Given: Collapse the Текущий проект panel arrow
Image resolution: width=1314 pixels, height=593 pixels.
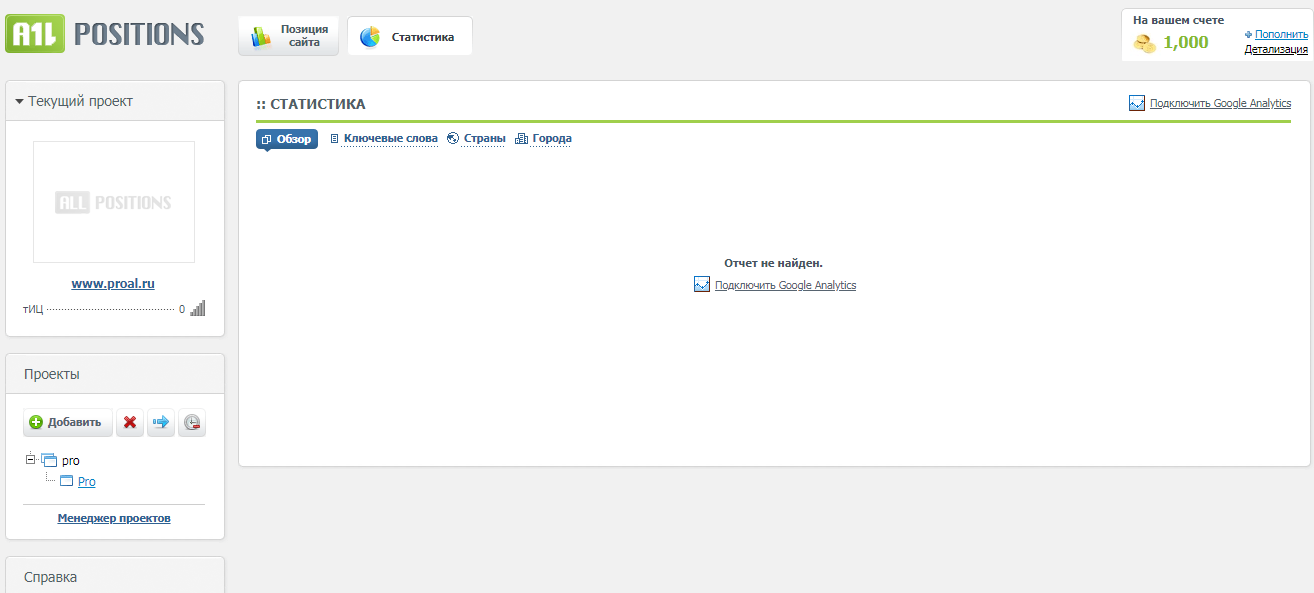Looking at the screenshot, I should coord(19,101).
